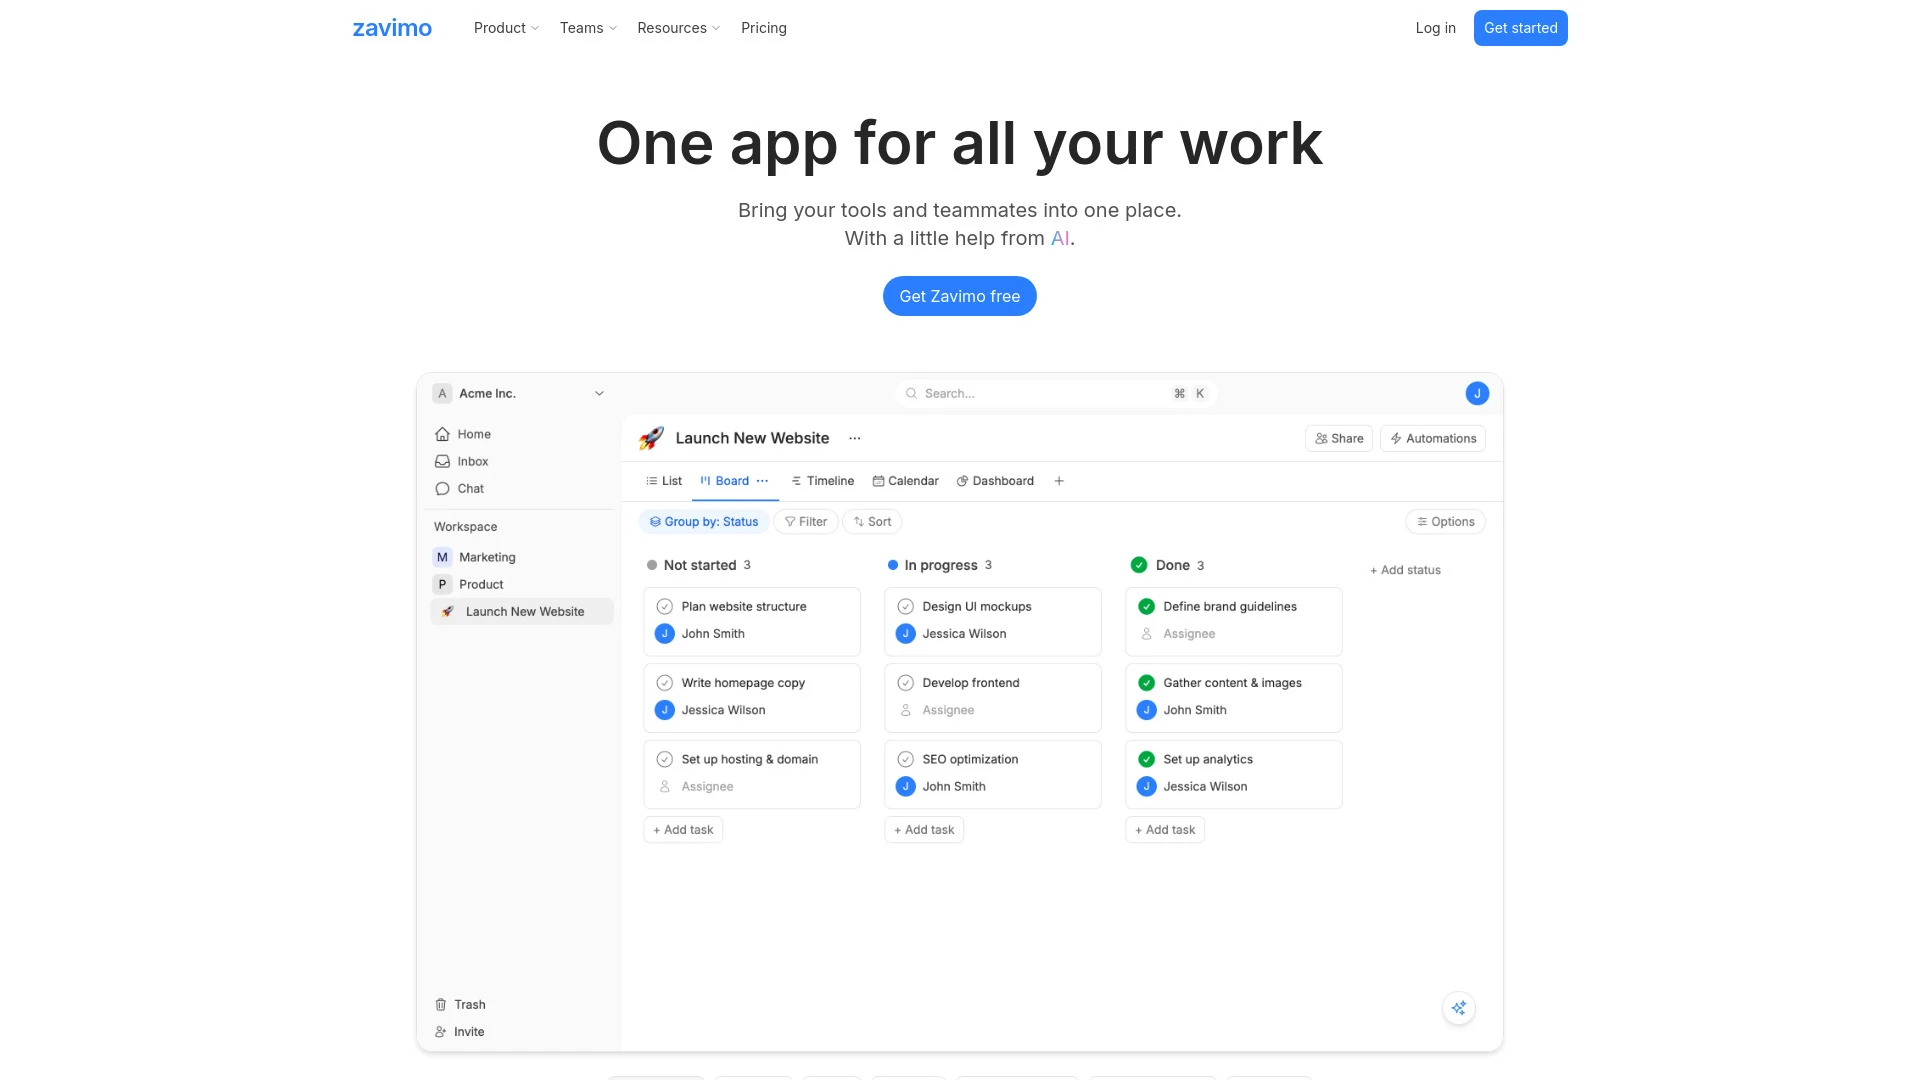Open the Resources dropdown in the navbar
1920x1080 pixels.
pos(678,27)
